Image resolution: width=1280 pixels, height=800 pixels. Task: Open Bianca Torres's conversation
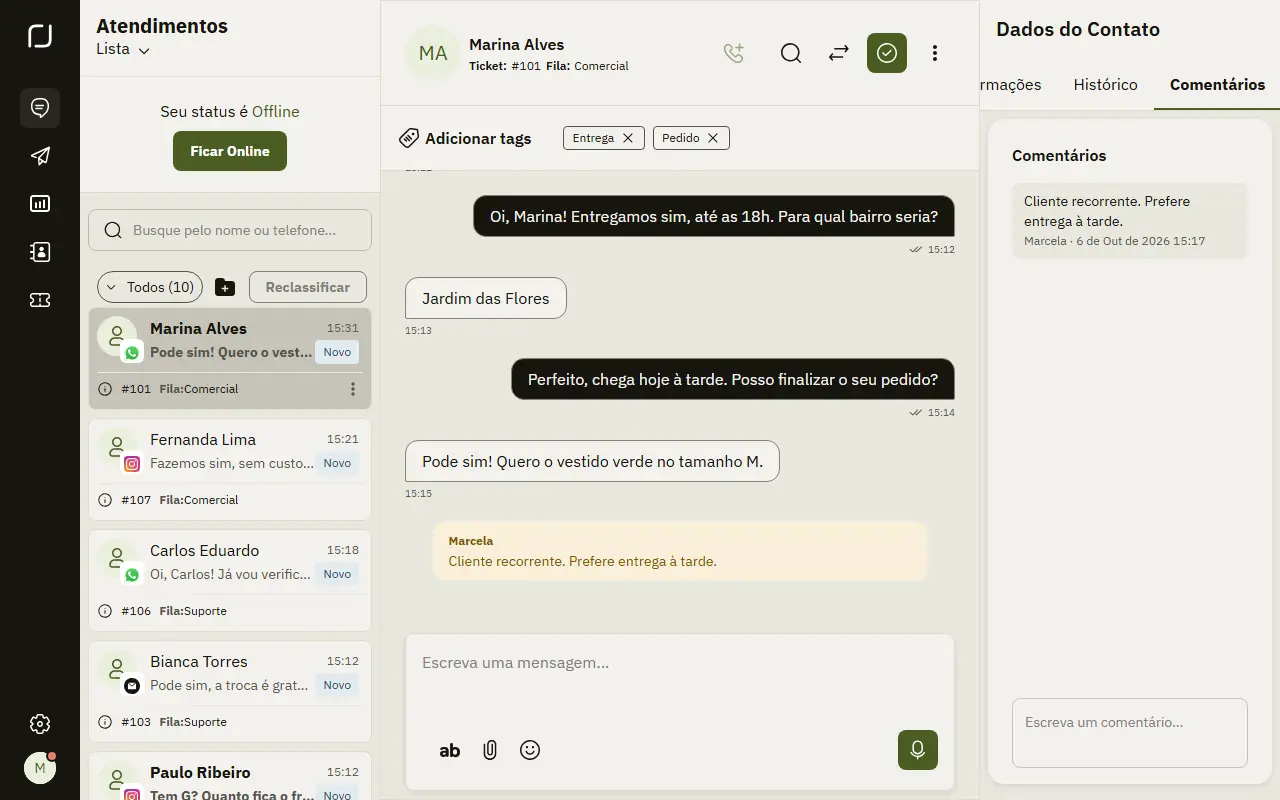230,692
